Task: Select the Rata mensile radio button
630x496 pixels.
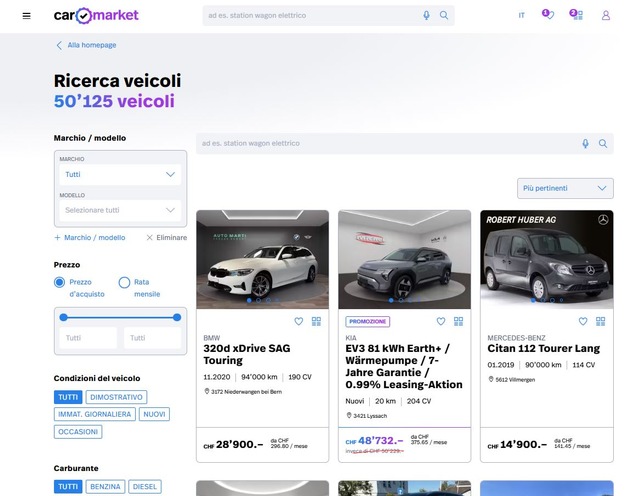Action: pyautogui.click(x=124, y=283)
